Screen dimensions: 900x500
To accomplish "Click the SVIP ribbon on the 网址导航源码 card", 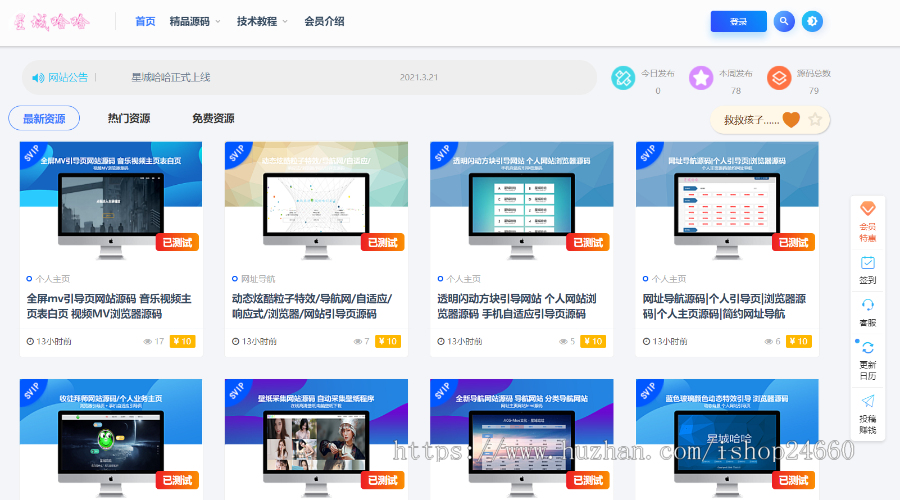I will (x=649, y=154).
